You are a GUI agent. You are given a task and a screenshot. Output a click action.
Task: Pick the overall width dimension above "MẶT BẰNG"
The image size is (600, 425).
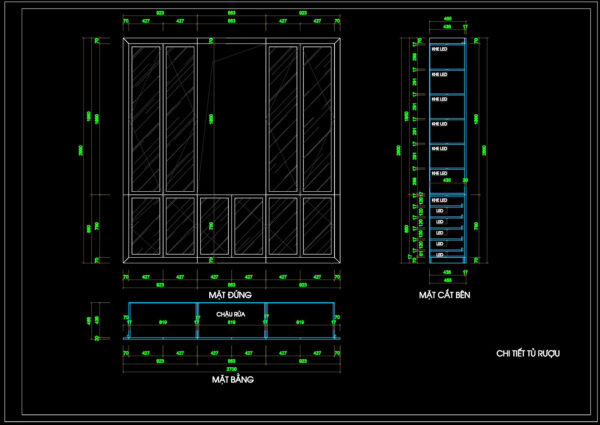pos(232,369)
